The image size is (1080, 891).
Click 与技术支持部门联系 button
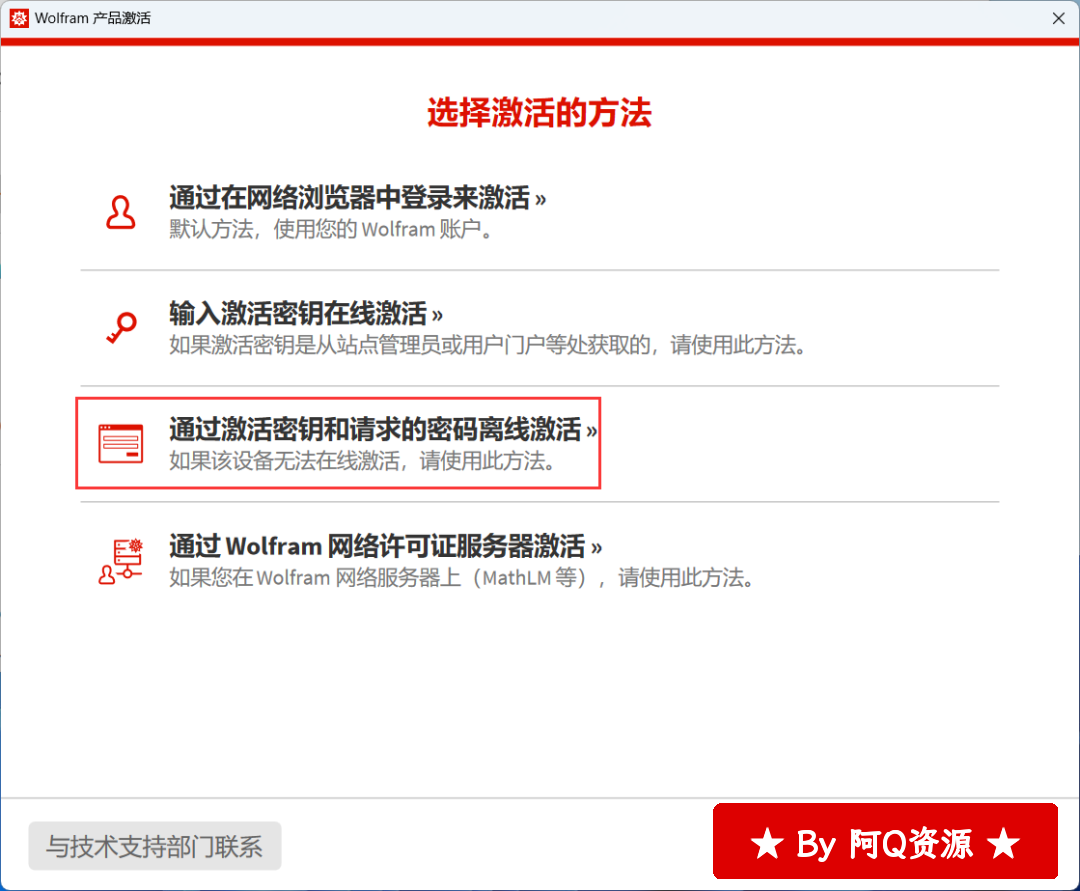pos(154,846)
